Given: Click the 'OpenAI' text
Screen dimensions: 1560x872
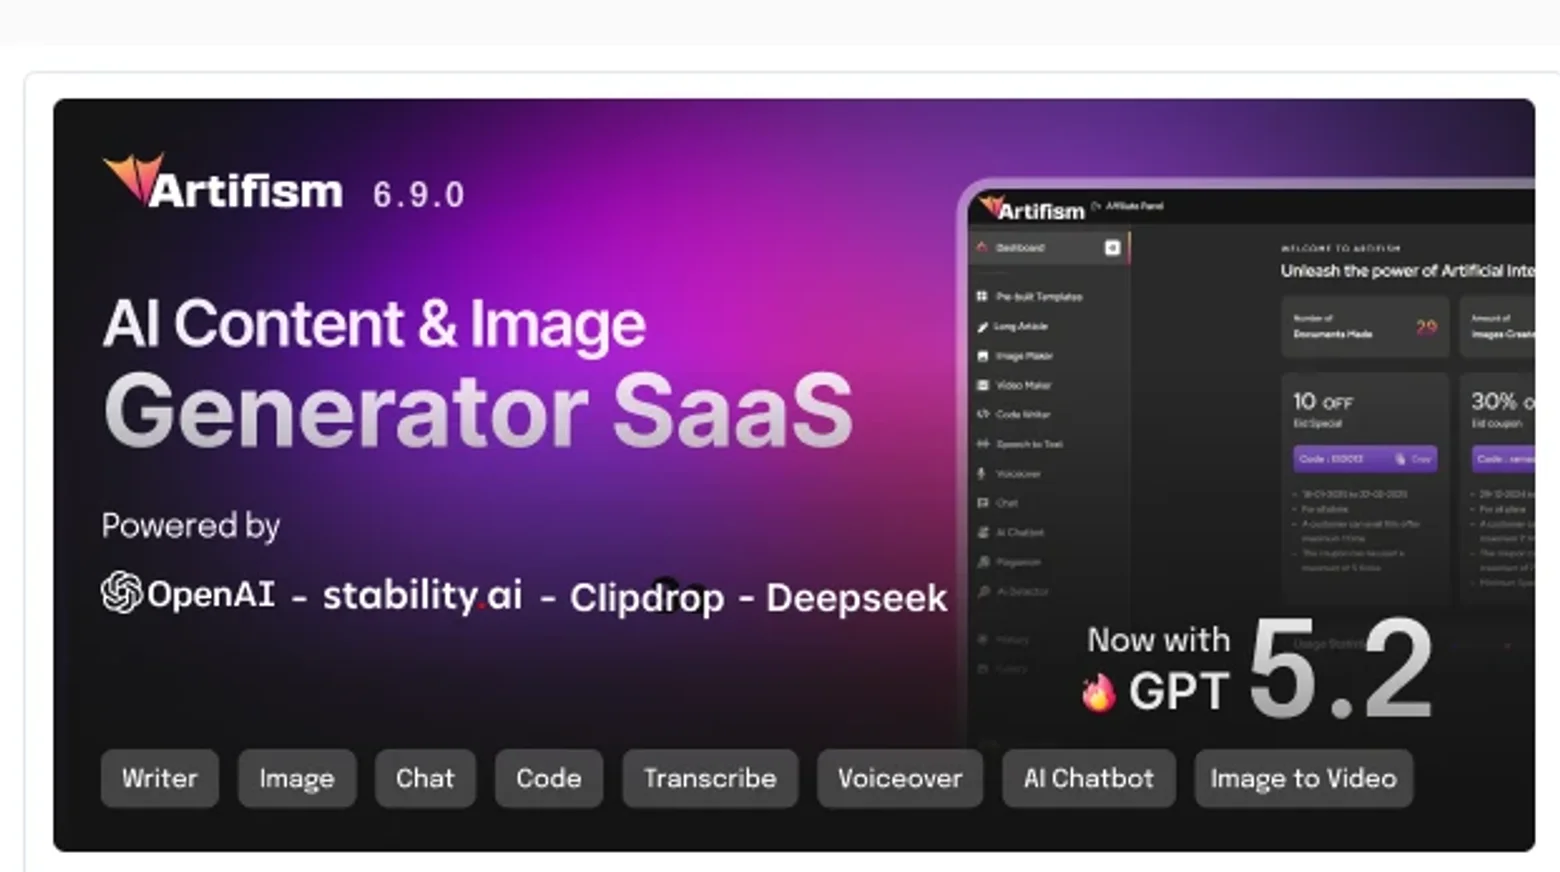Looking at the screenshot, I should pos(211,594).
